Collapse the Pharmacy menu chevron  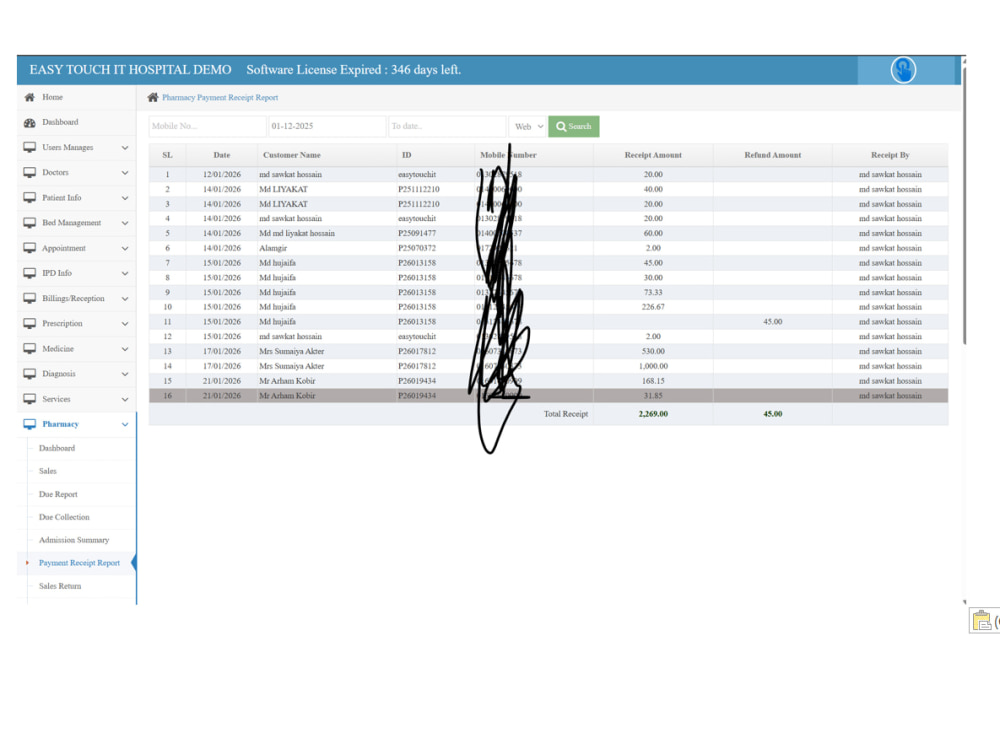(125, 425)
